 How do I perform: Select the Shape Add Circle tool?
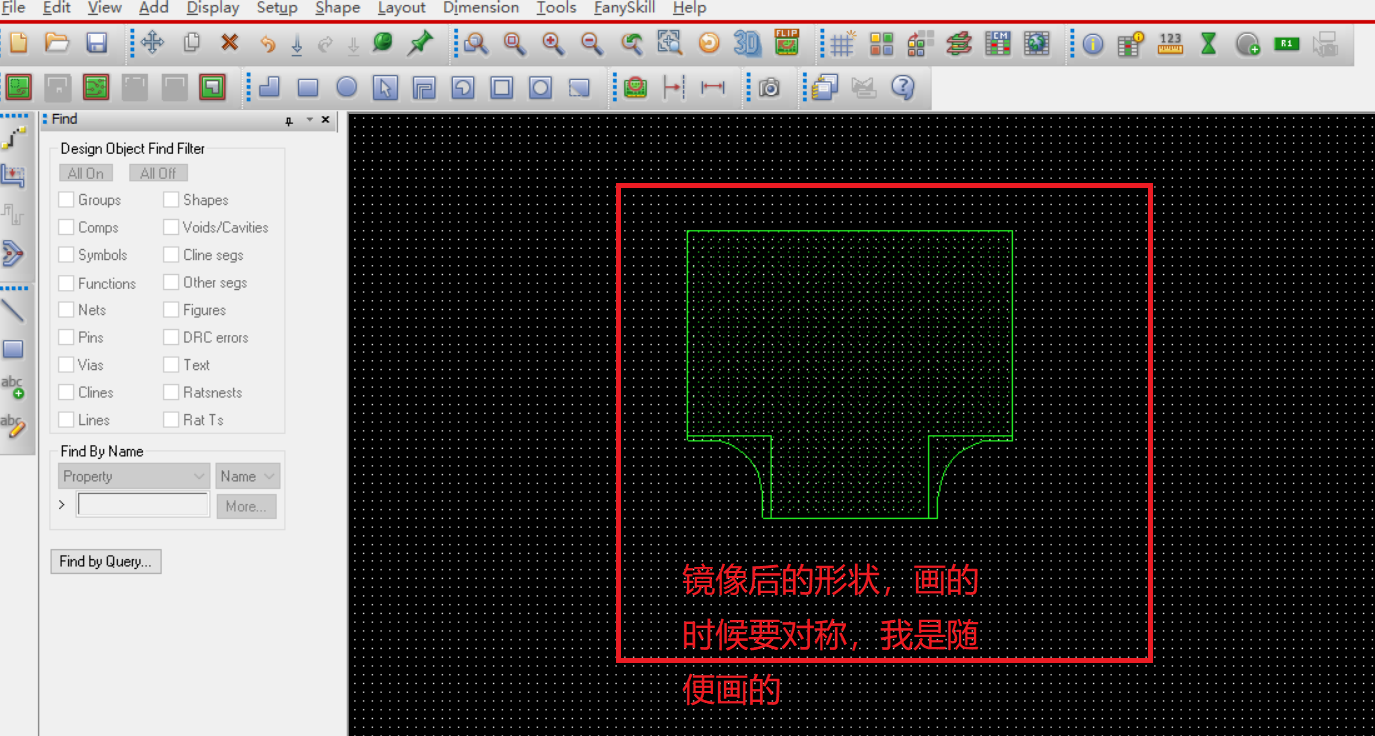pyautogui.click(x=346, y=88)
